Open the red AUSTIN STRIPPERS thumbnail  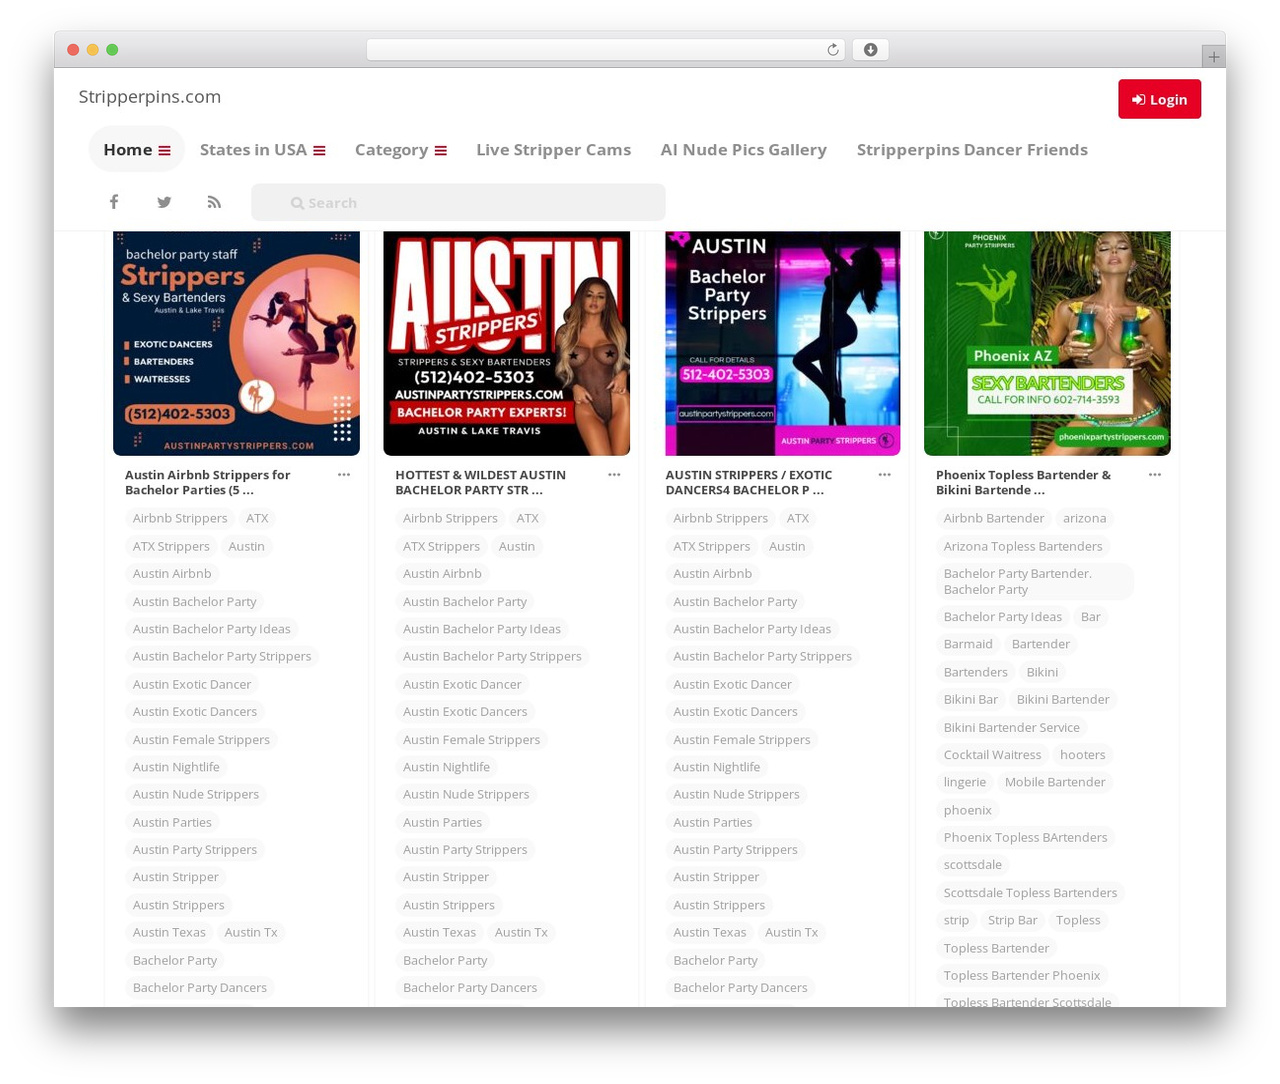coord(507,343)
